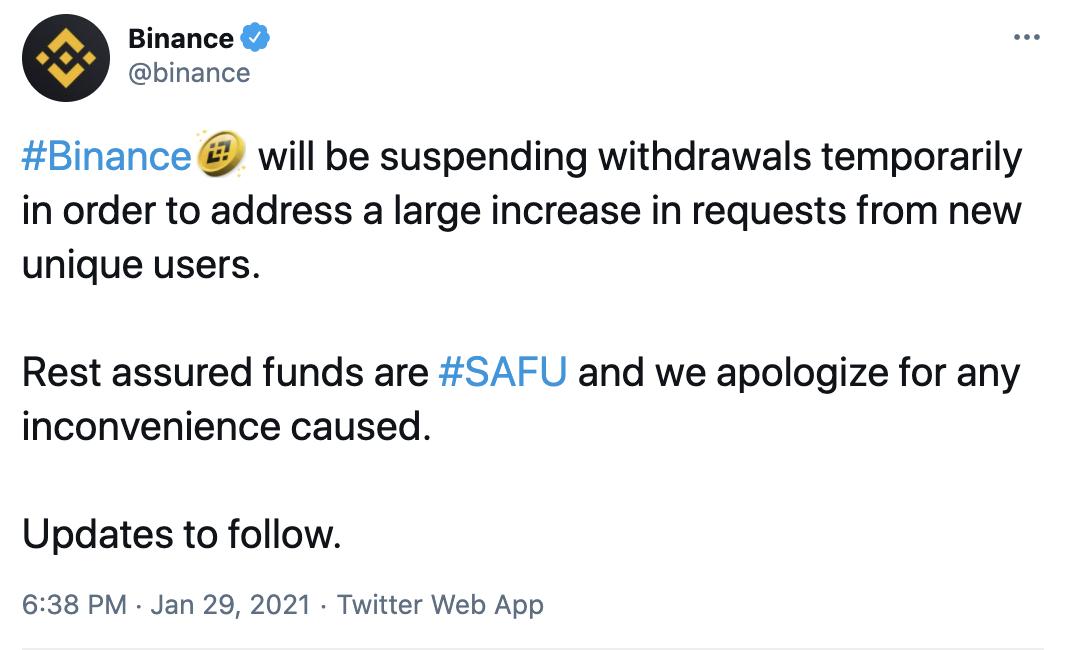Click the blue verified badge
This screenshot has height=650, width=1068.
point(256,39)
